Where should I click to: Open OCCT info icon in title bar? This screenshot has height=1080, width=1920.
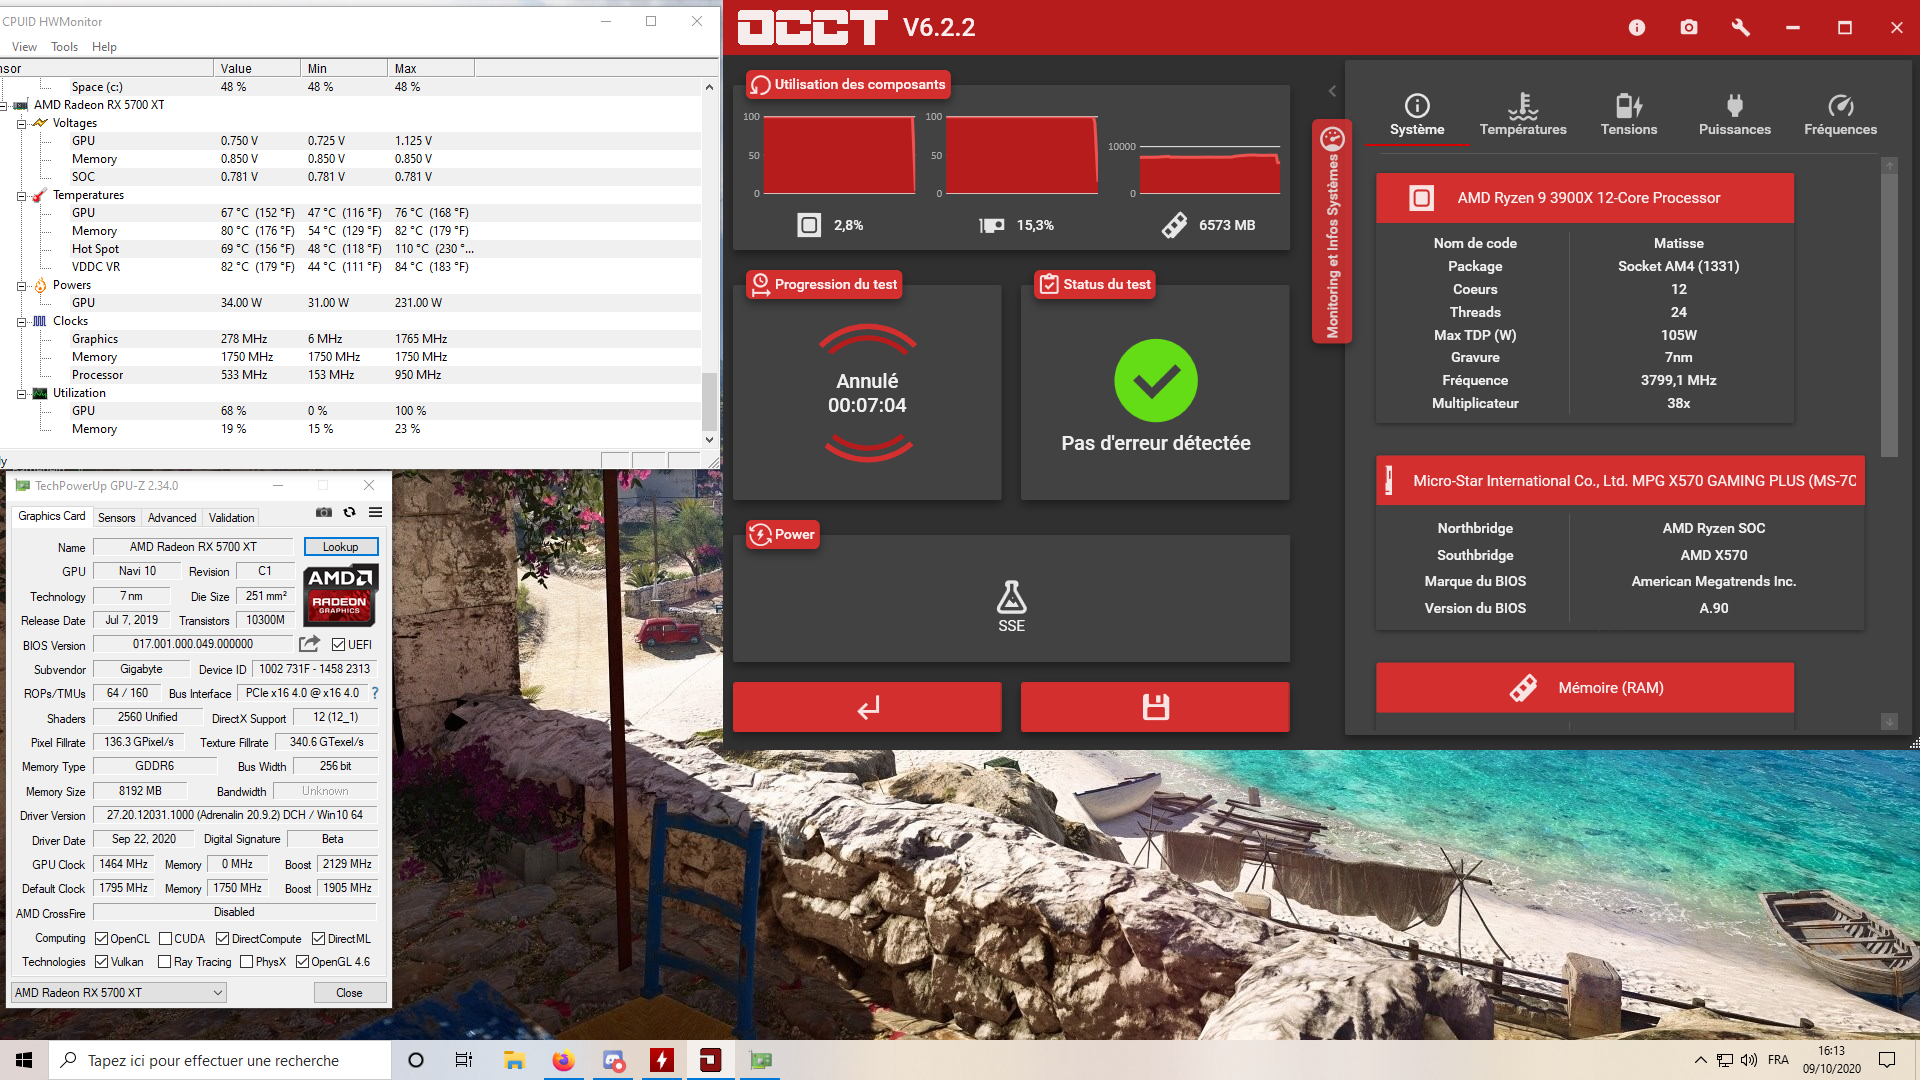1637,28
